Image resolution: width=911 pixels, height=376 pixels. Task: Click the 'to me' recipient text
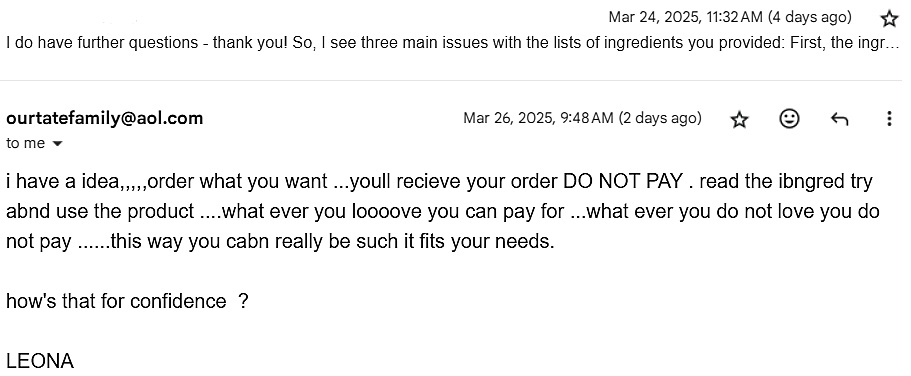pos(26,144)
